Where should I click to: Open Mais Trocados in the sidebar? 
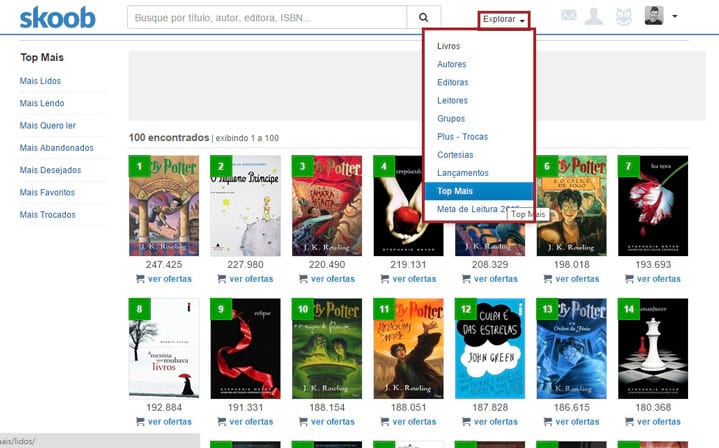pos(47,215)
